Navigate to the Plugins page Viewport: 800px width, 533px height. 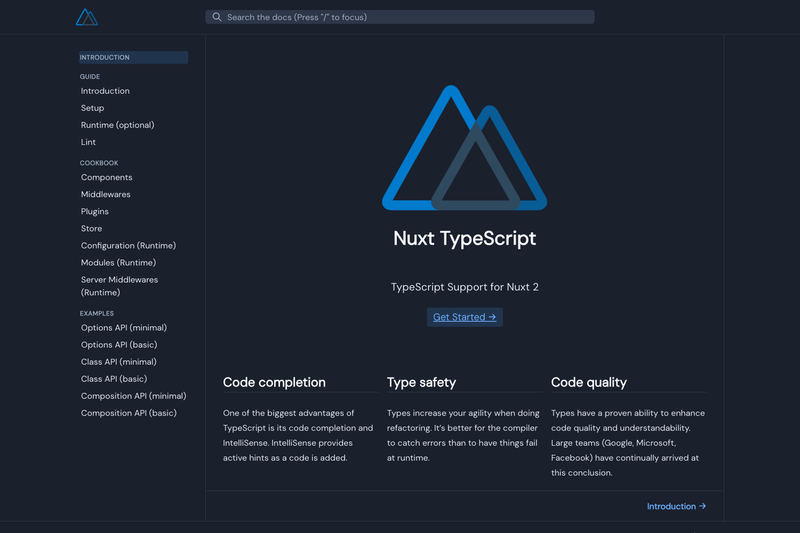click(x=94, y=211)
